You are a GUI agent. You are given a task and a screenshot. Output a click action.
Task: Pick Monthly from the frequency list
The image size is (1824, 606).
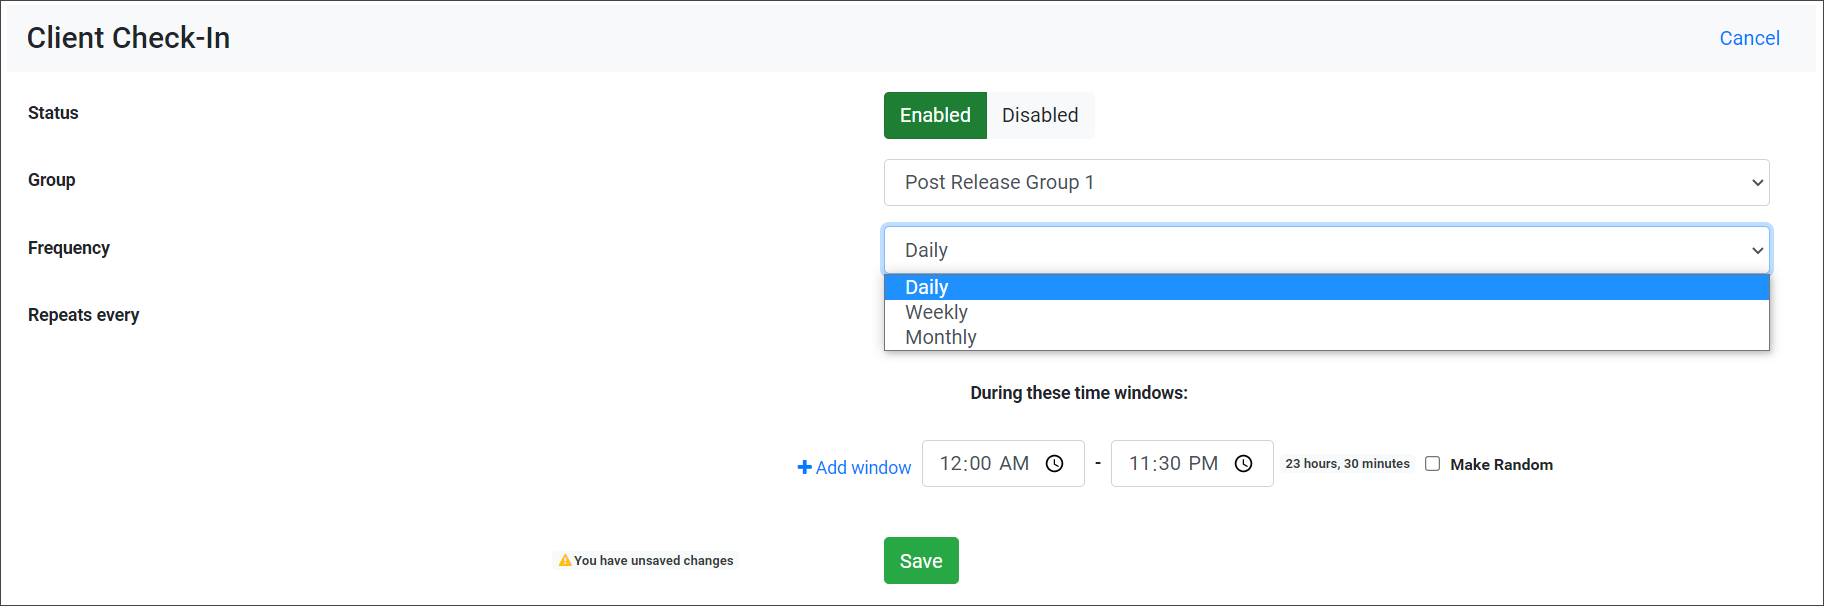[940, 338]
